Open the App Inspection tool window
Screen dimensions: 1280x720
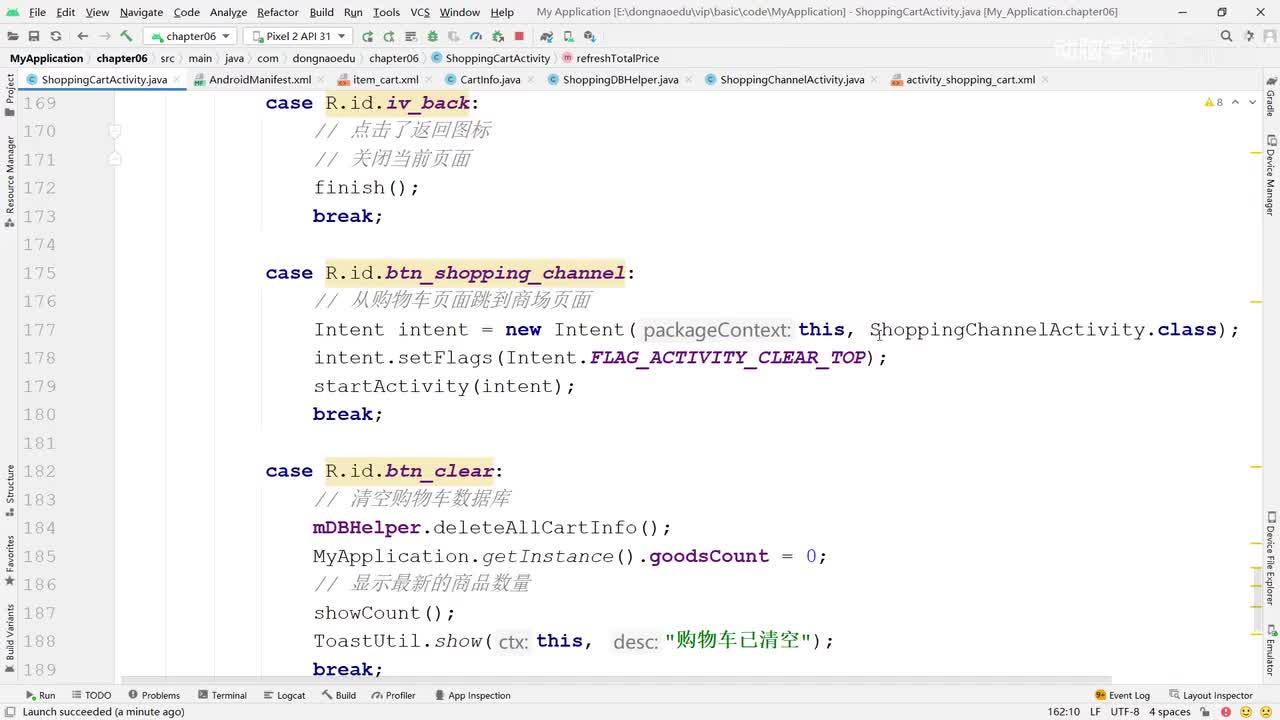472,695
